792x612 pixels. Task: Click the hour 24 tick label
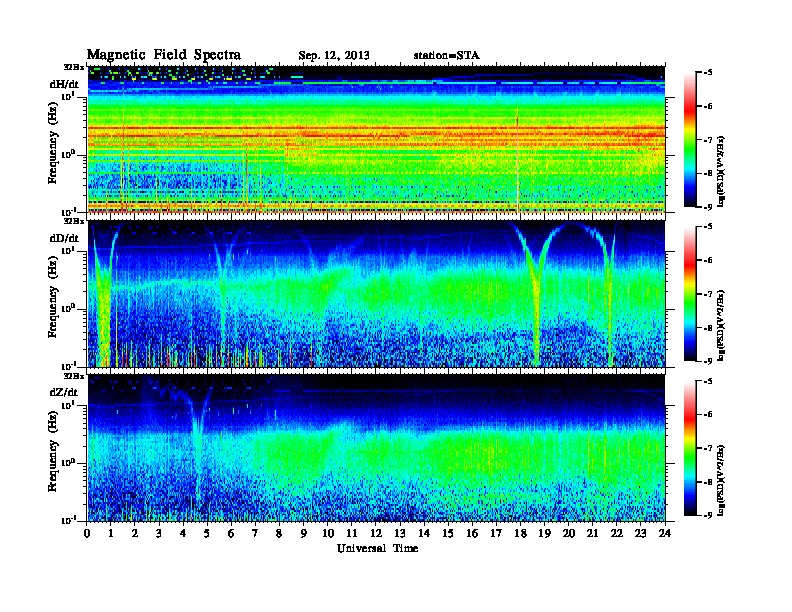coord(665,533)
